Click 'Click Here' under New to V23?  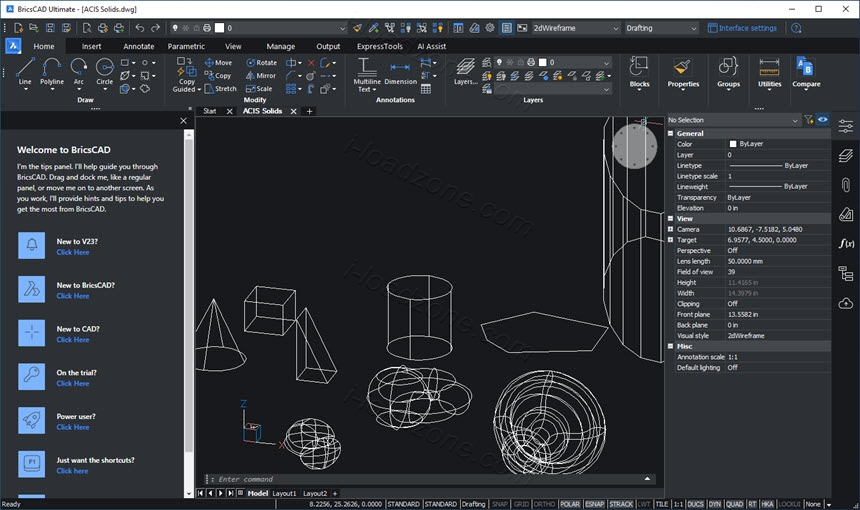(73, 252)
